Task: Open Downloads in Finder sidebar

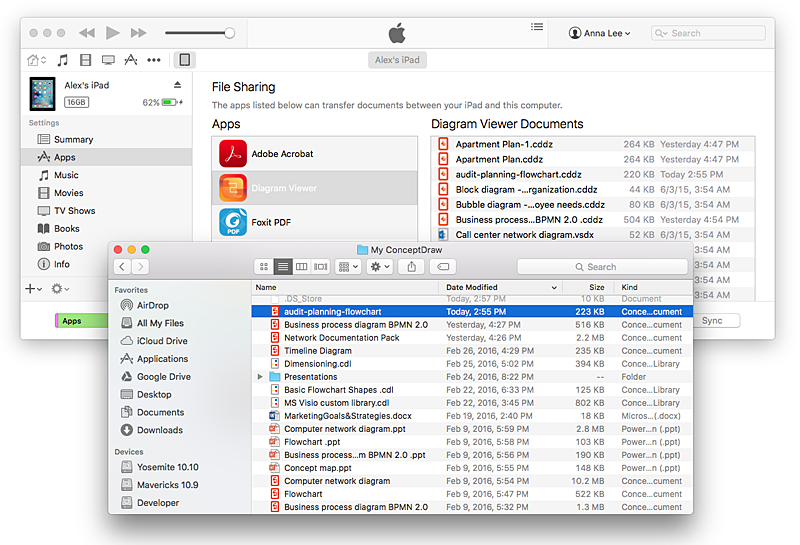Action: [152, 430]
